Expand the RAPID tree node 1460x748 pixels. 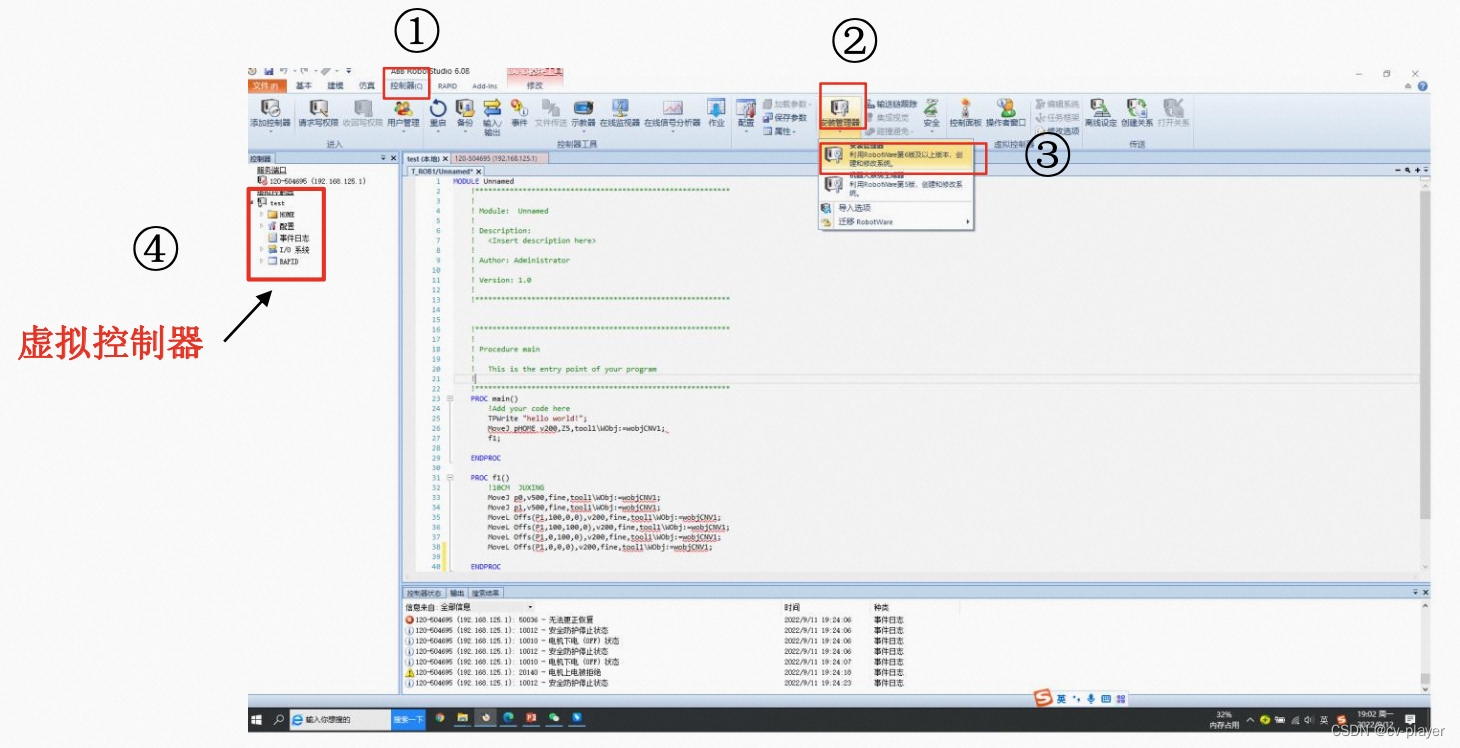pos(262,261)
